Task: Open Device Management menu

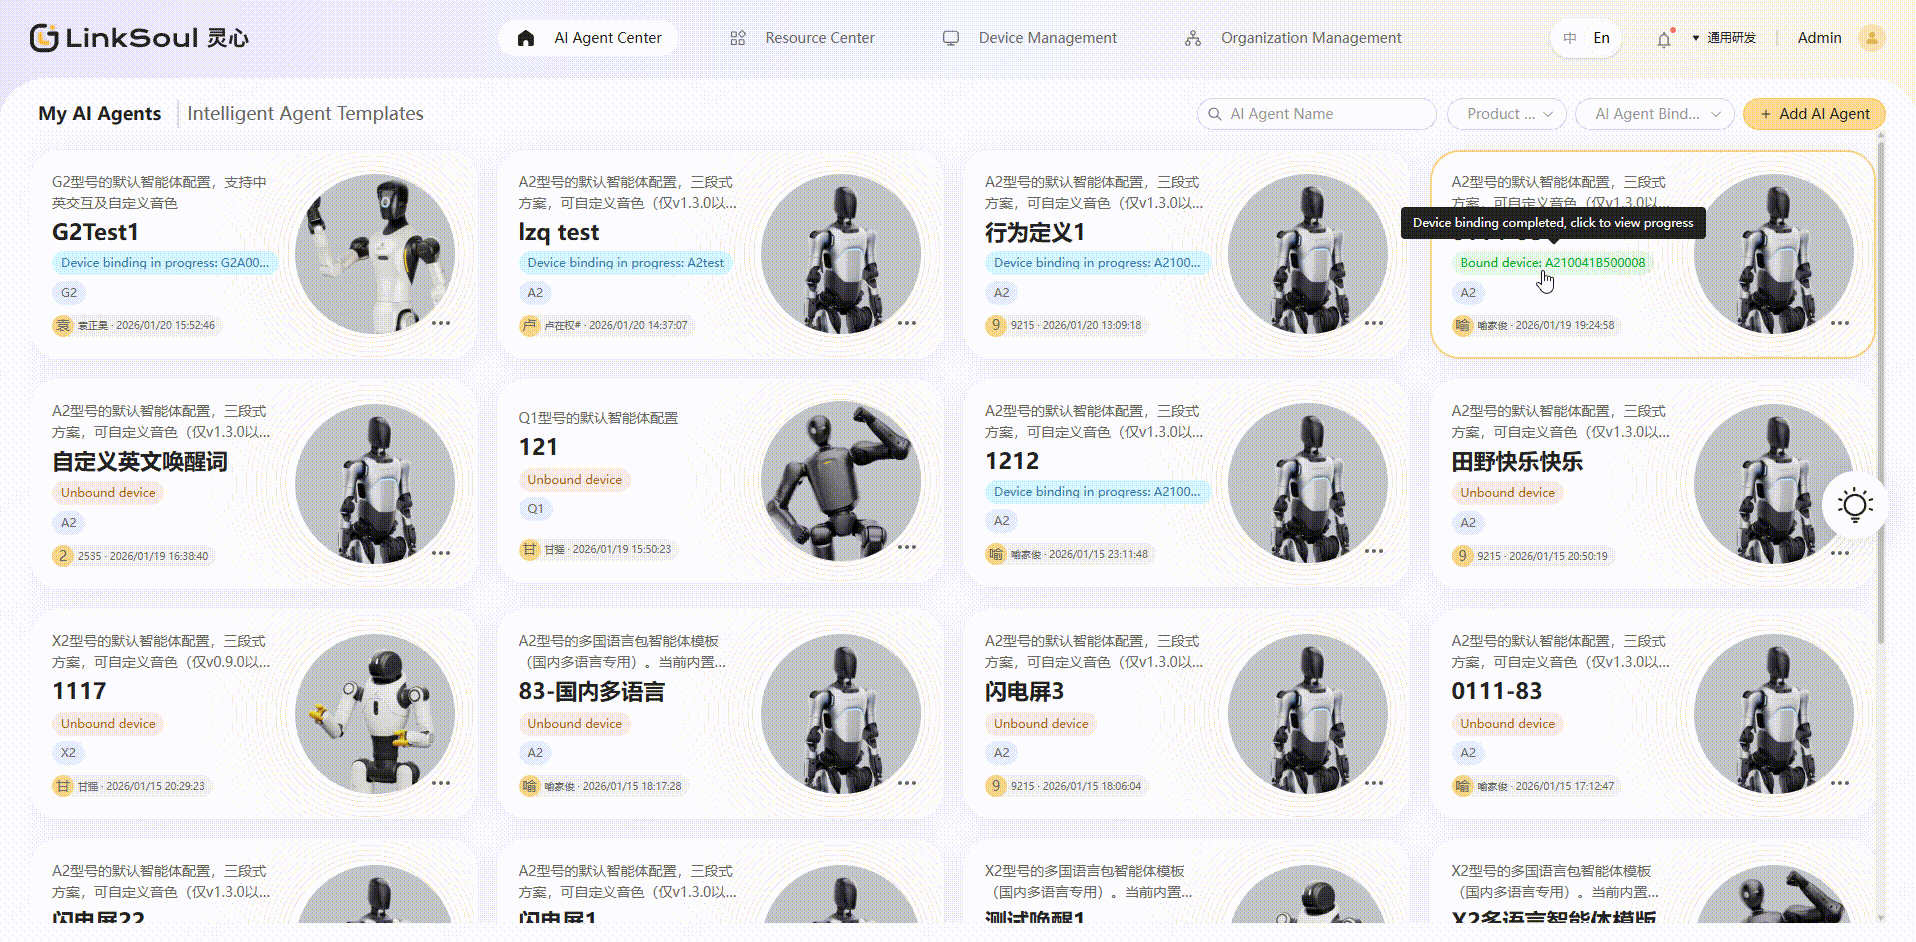Action: click(1030, 38)
